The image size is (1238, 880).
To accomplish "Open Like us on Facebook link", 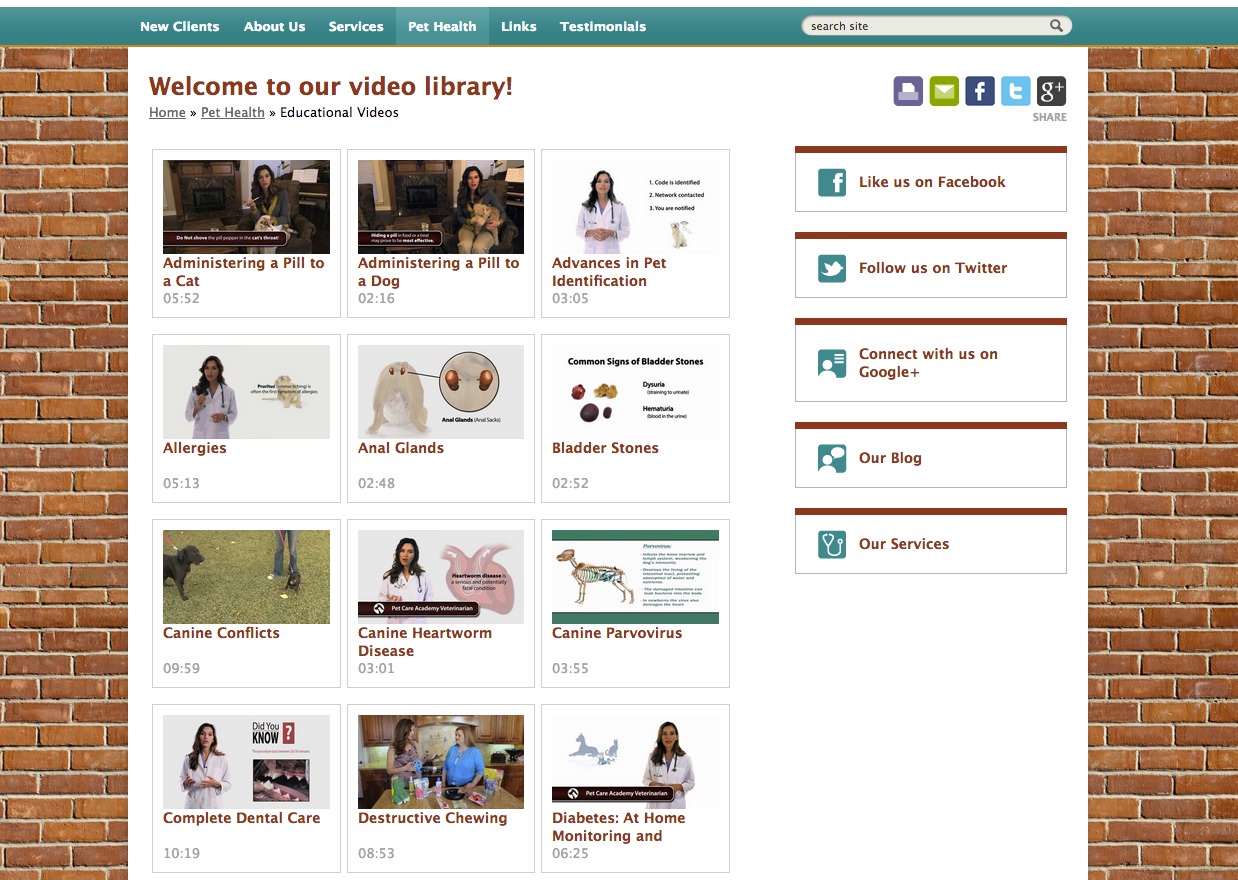I will (x=932, y=182).
